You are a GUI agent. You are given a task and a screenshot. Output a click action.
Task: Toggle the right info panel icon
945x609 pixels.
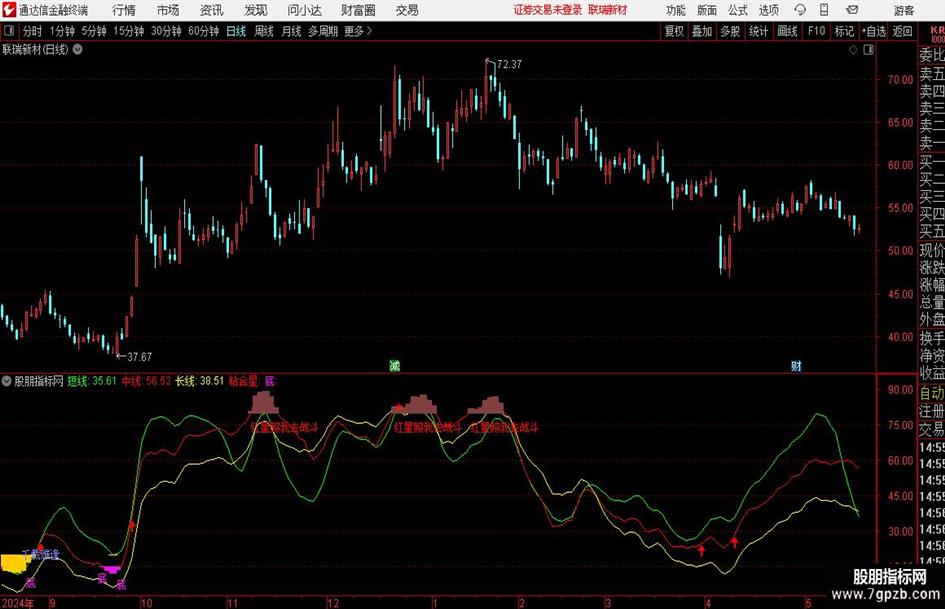(x=868, y=50)
